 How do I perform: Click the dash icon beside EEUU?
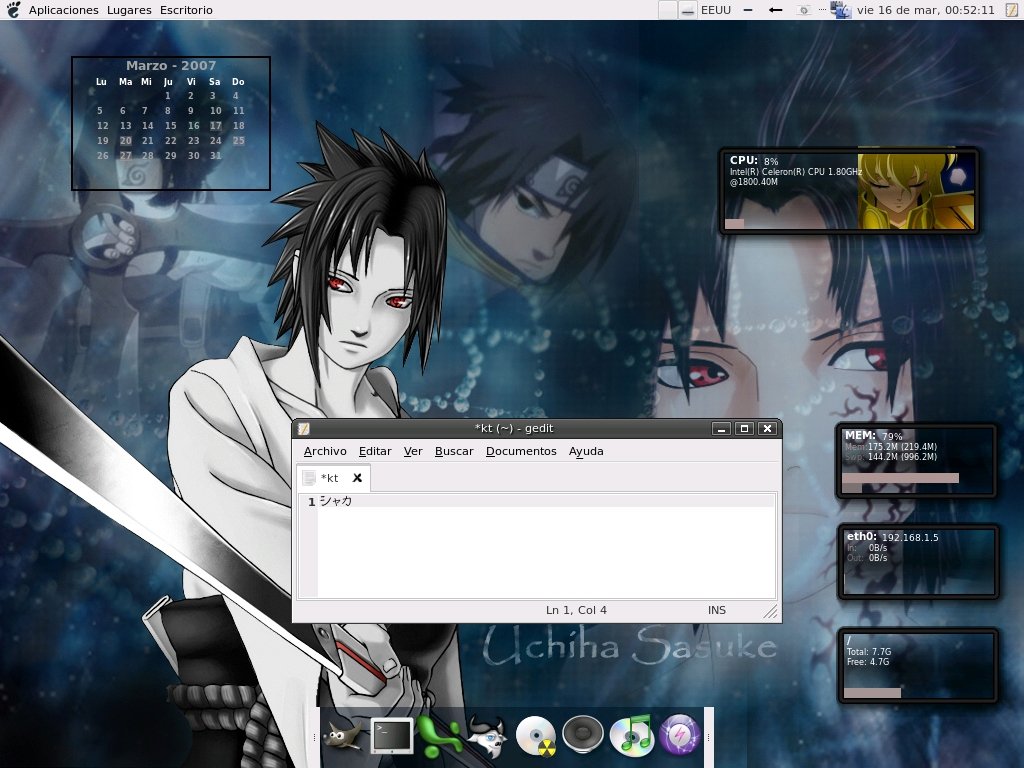tap(748, 10)
